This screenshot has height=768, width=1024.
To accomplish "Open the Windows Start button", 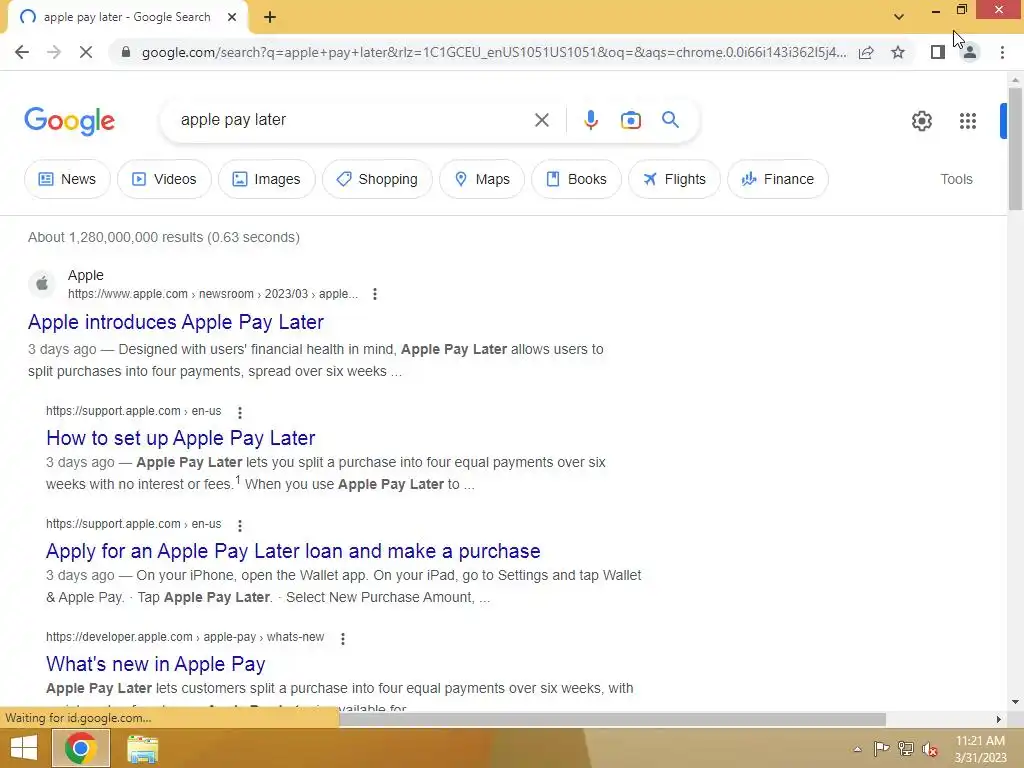I will pyautogui.click(x=24, y=748).
